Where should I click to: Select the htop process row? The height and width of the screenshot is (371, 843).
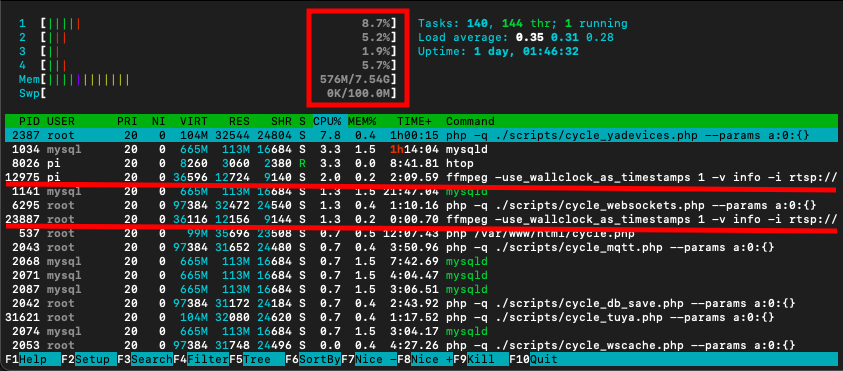pos(422,163)
